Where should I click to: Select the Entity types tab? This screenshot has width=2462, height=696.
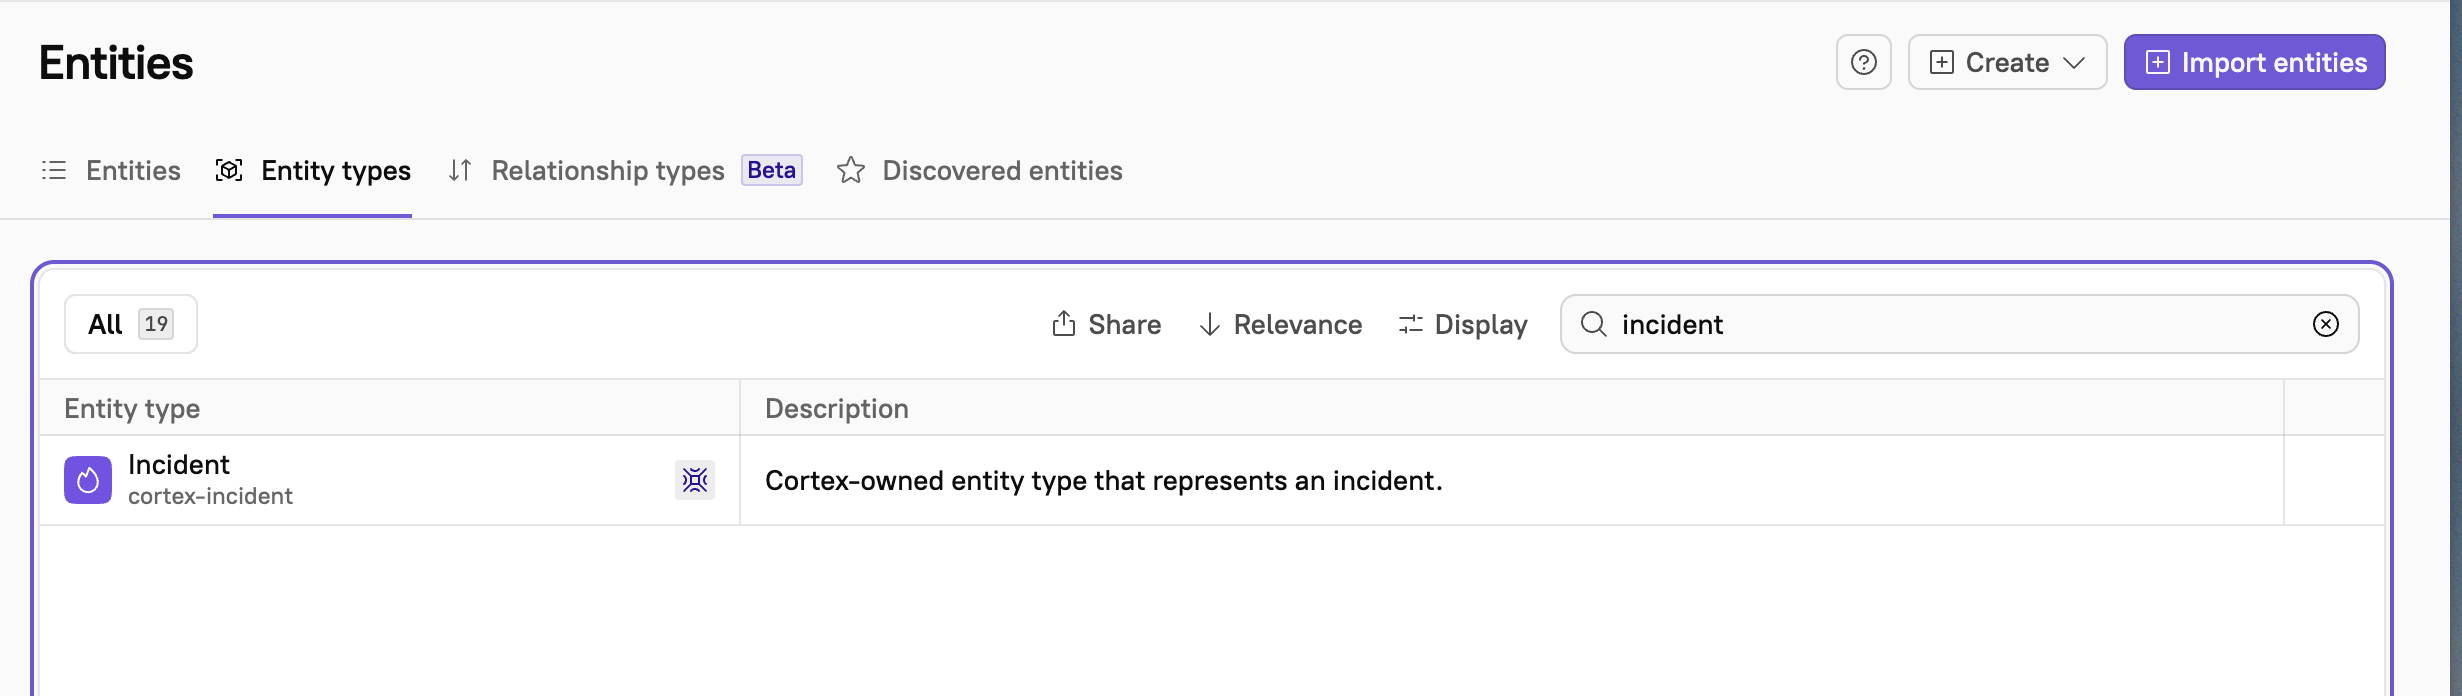(x=313, y=171)
